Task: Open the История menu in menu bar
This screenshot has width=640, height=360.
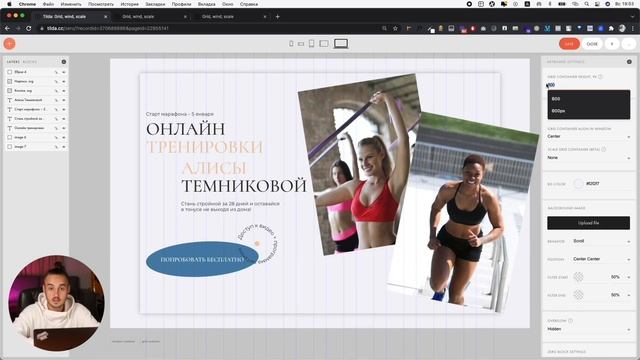Action: point(129,4)
